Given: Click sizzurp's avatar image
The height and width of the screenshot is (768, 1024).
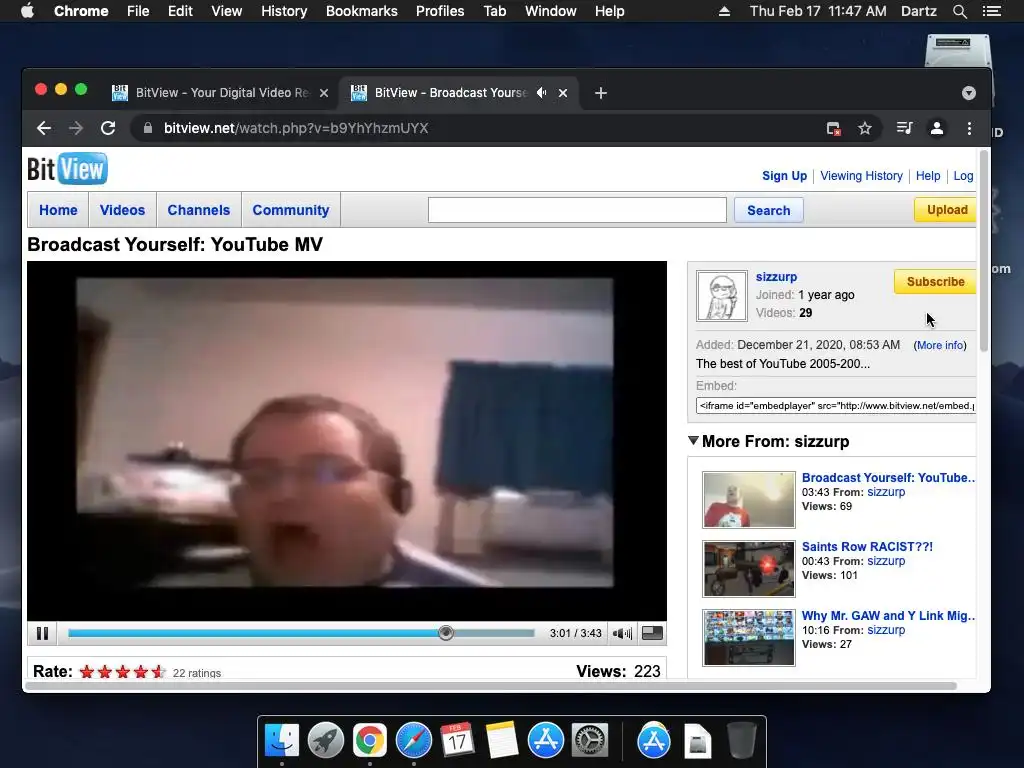Looking at the screenshot, I should point(722,296).
